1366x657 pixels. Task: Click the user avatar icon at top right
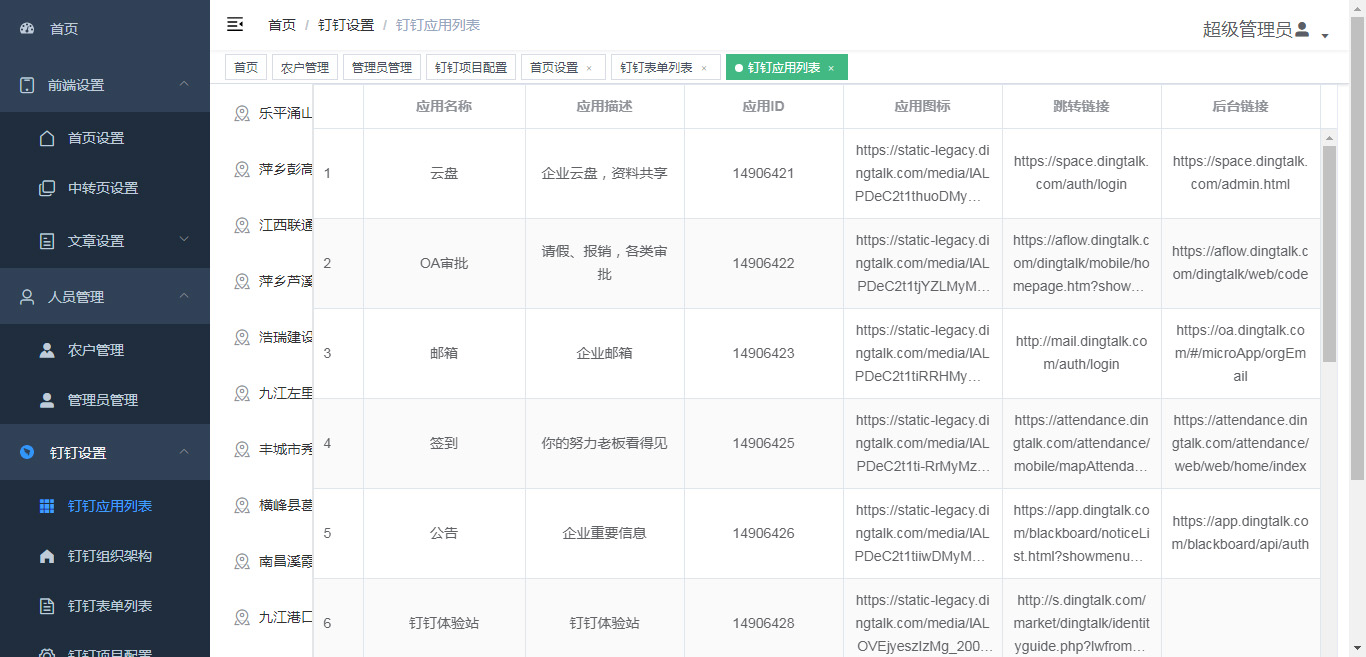(1302, 29)
